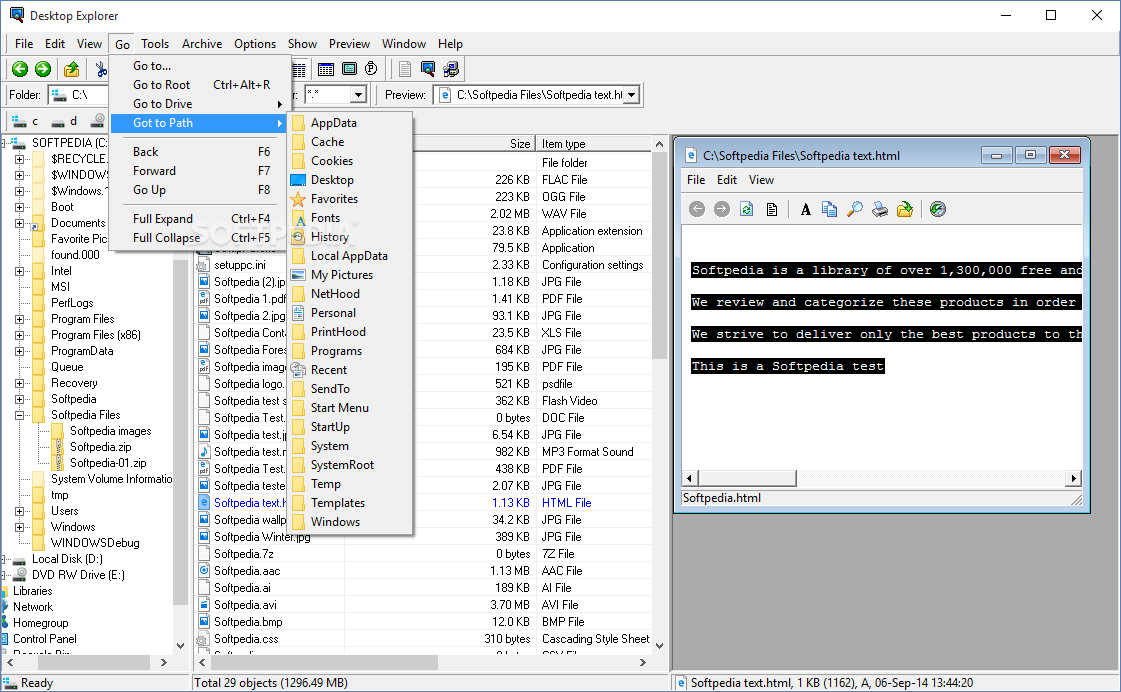This screenshot has height=692, width=1121.
Task: Select Softpedia Winter.jpg in file list
Action: click(x=262, y=537)
